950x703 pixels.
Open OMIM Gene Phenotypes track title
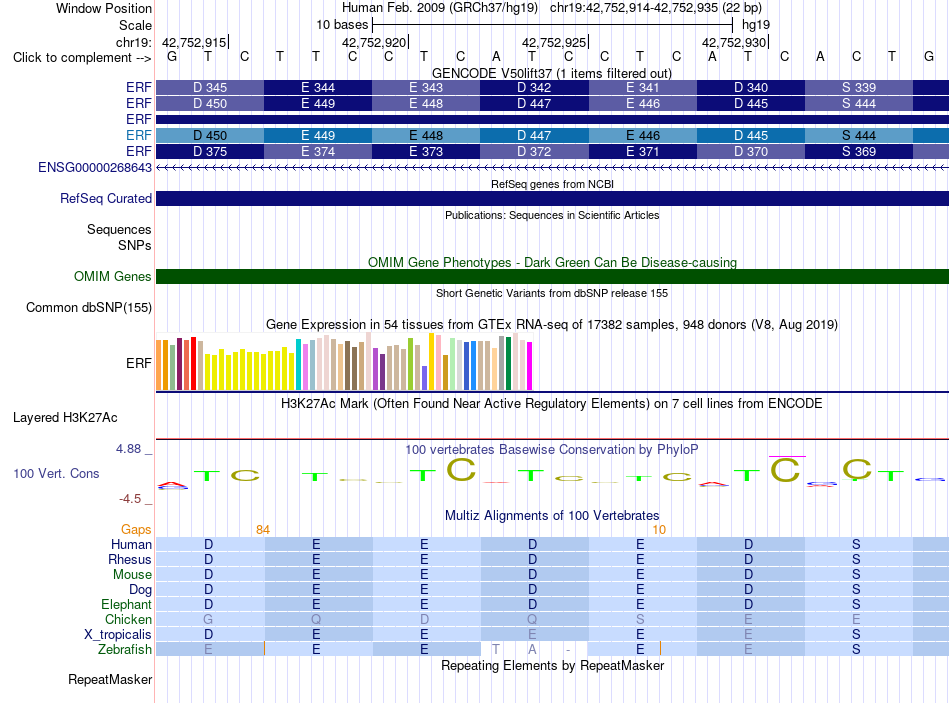(552, 262)
